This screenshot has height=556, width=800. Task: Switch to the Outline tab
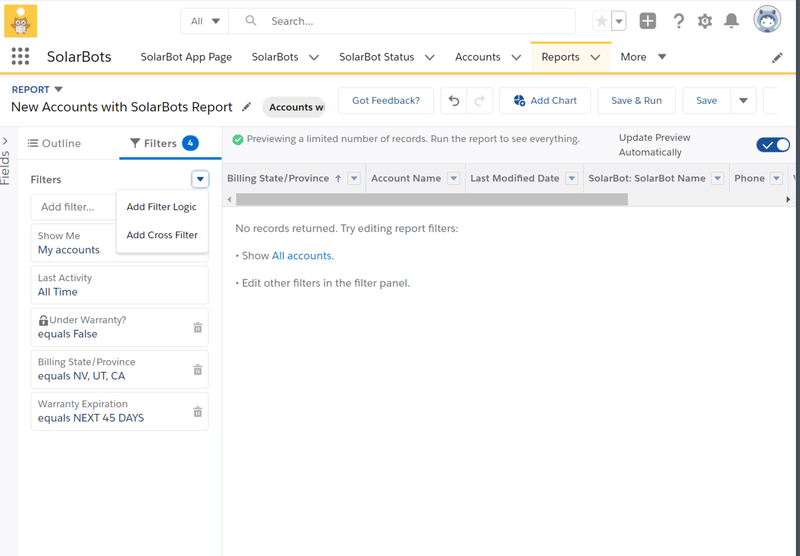click(54, 143)
